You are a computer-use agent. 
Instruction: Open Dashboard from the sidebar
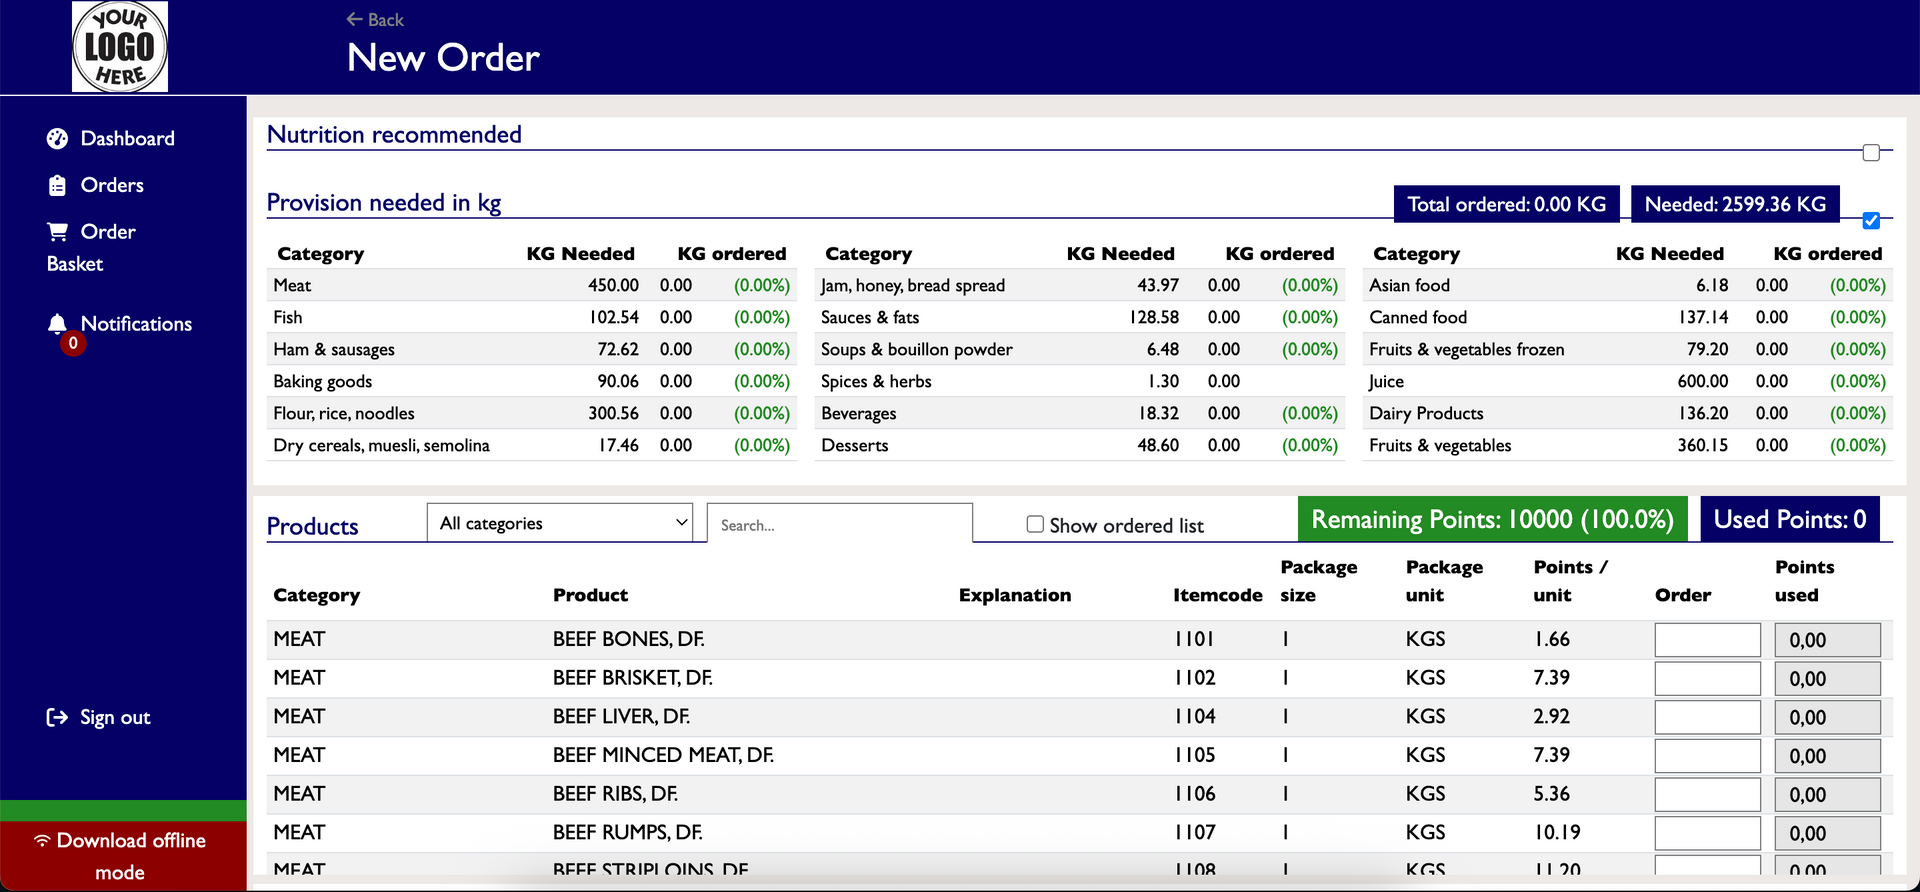pos(127,139)
